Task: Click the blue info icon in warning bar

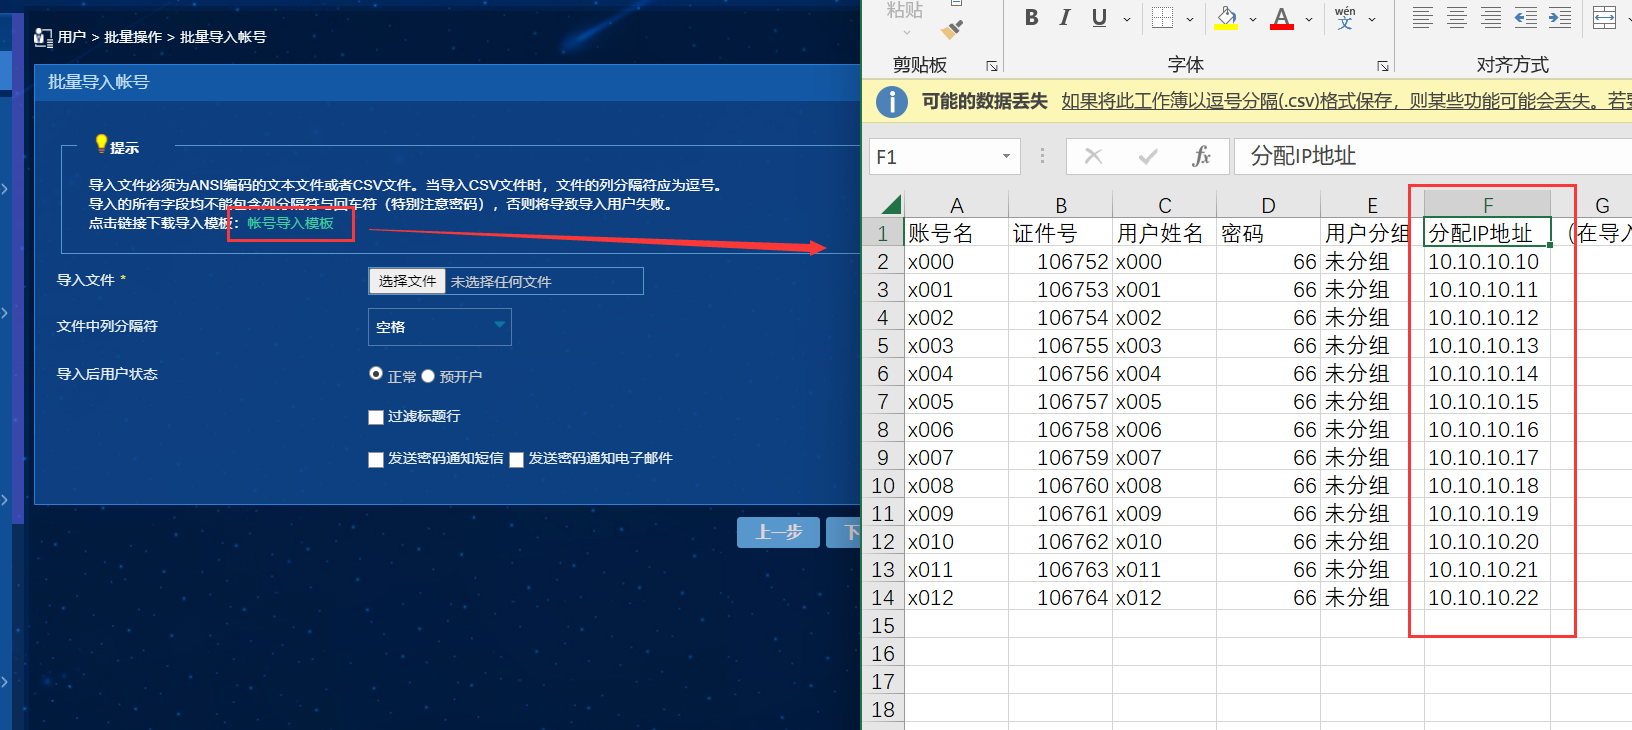Action: pyautogui.click(x=892, y=101)
